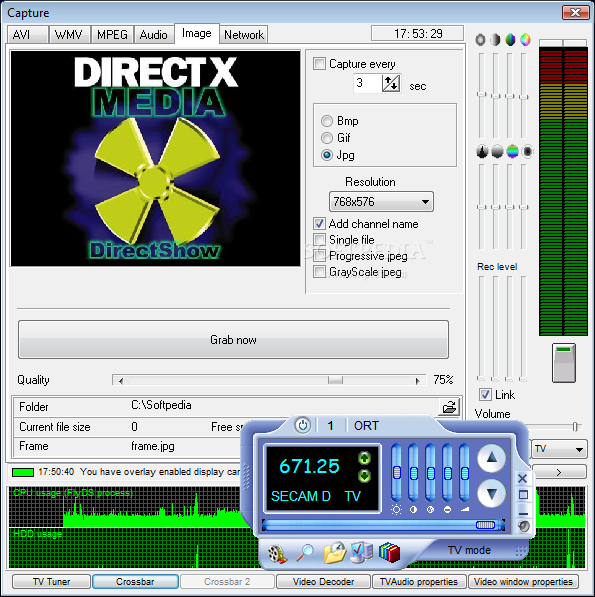Click the > expand button below TV dropdown
The image size is (595, 597).
click(558, 472)
